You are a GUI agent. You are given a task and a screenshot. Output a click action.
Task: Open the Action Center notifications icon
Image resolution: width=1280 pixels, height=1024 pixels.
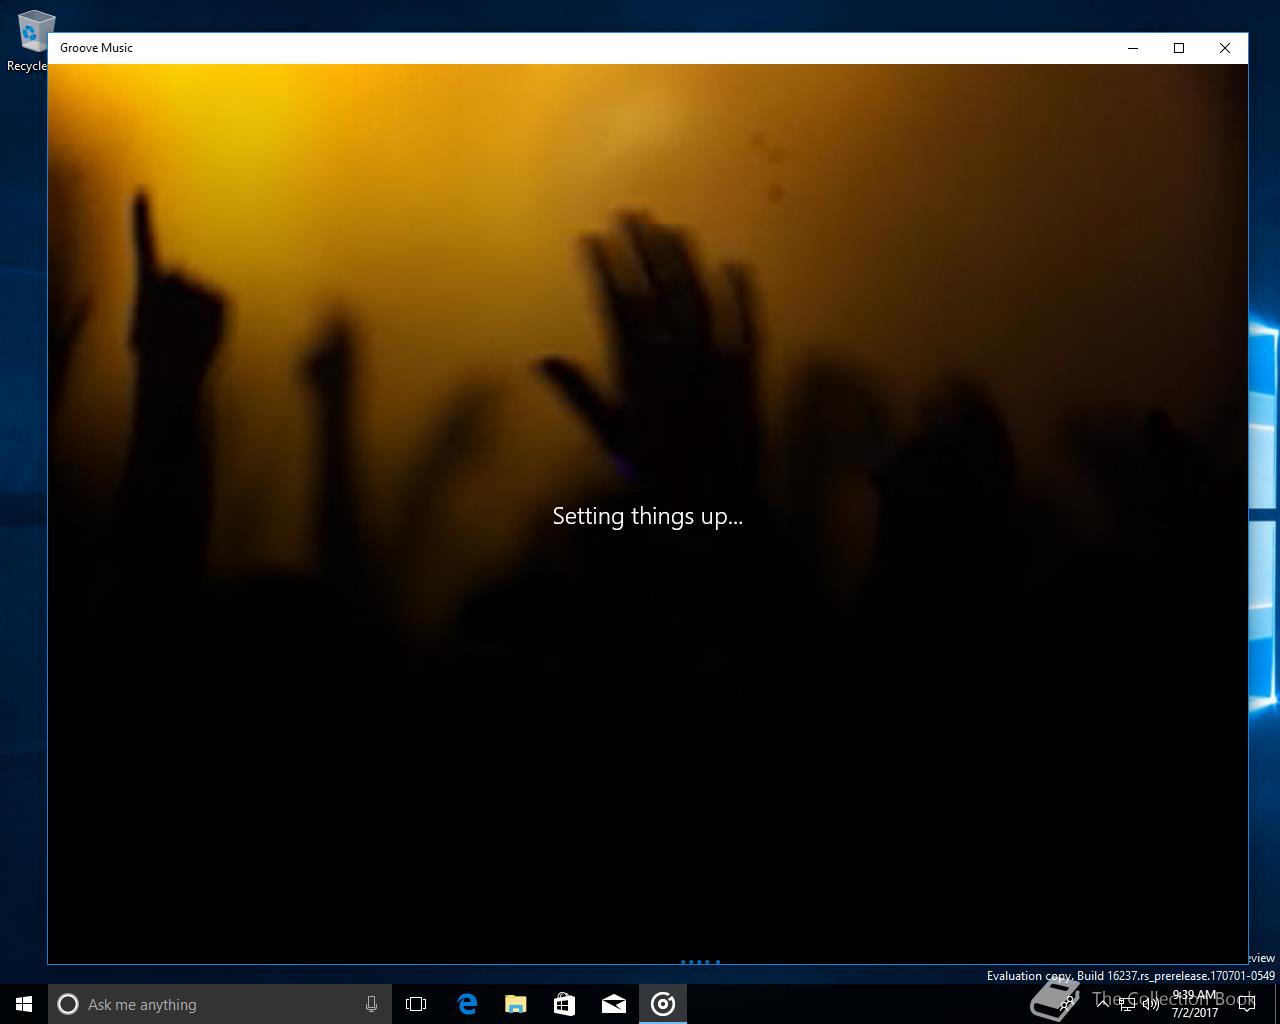click(x=1246, y=1004)
